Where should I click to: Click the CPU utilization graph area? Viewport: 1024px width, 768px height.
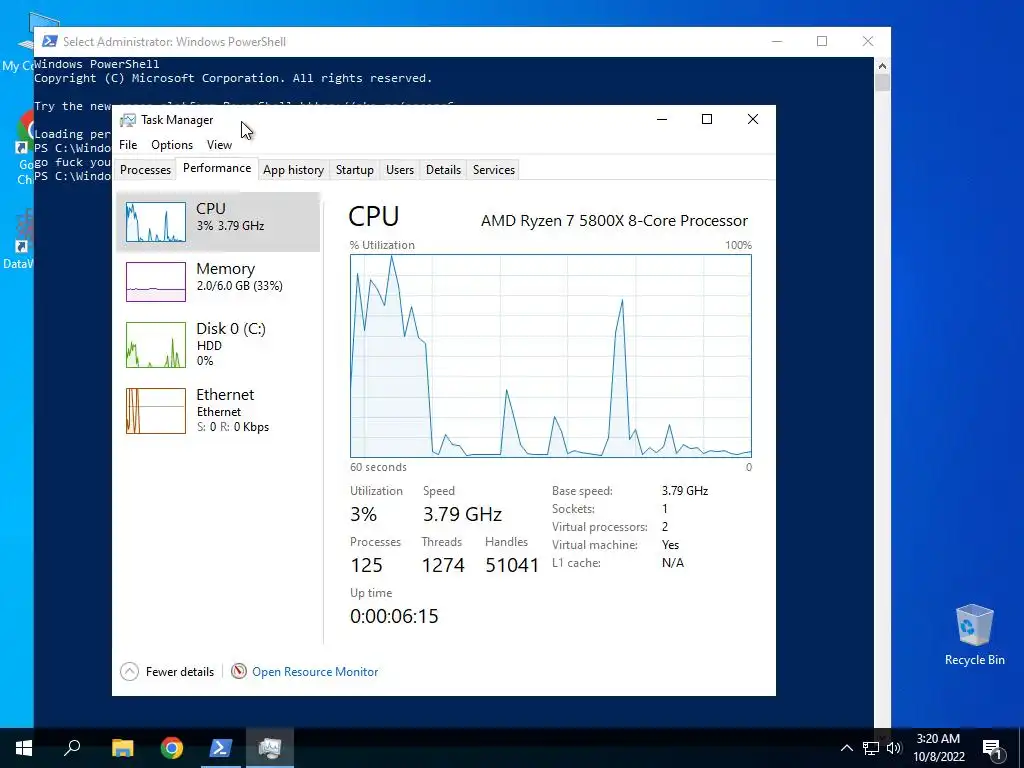(551, 356)
